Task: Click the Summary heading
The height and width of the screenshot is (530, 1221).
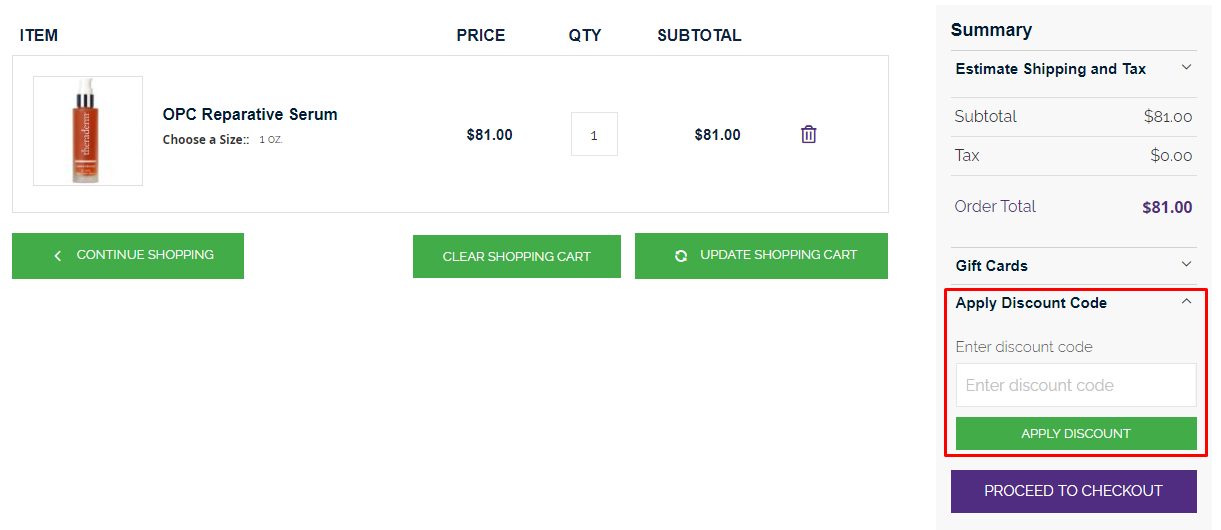Action: point(991,30)
